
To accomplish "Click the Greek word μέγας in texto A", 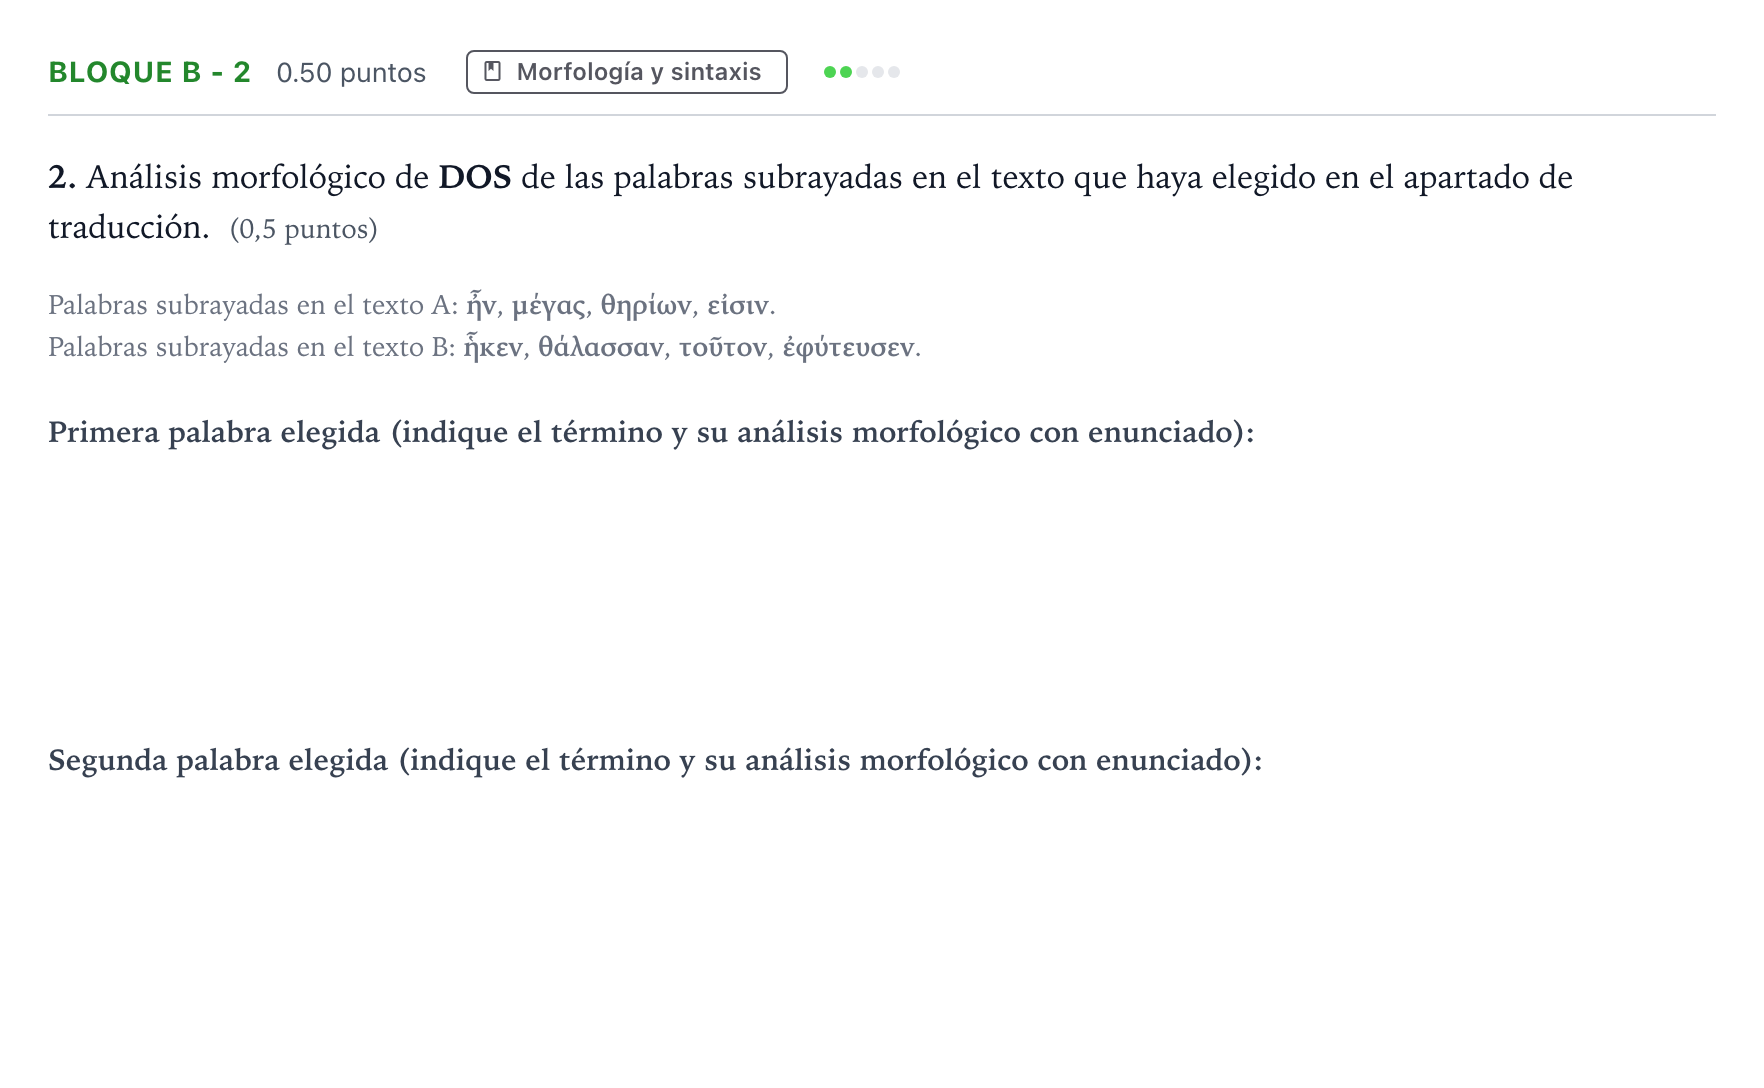I will click(548, 305).
